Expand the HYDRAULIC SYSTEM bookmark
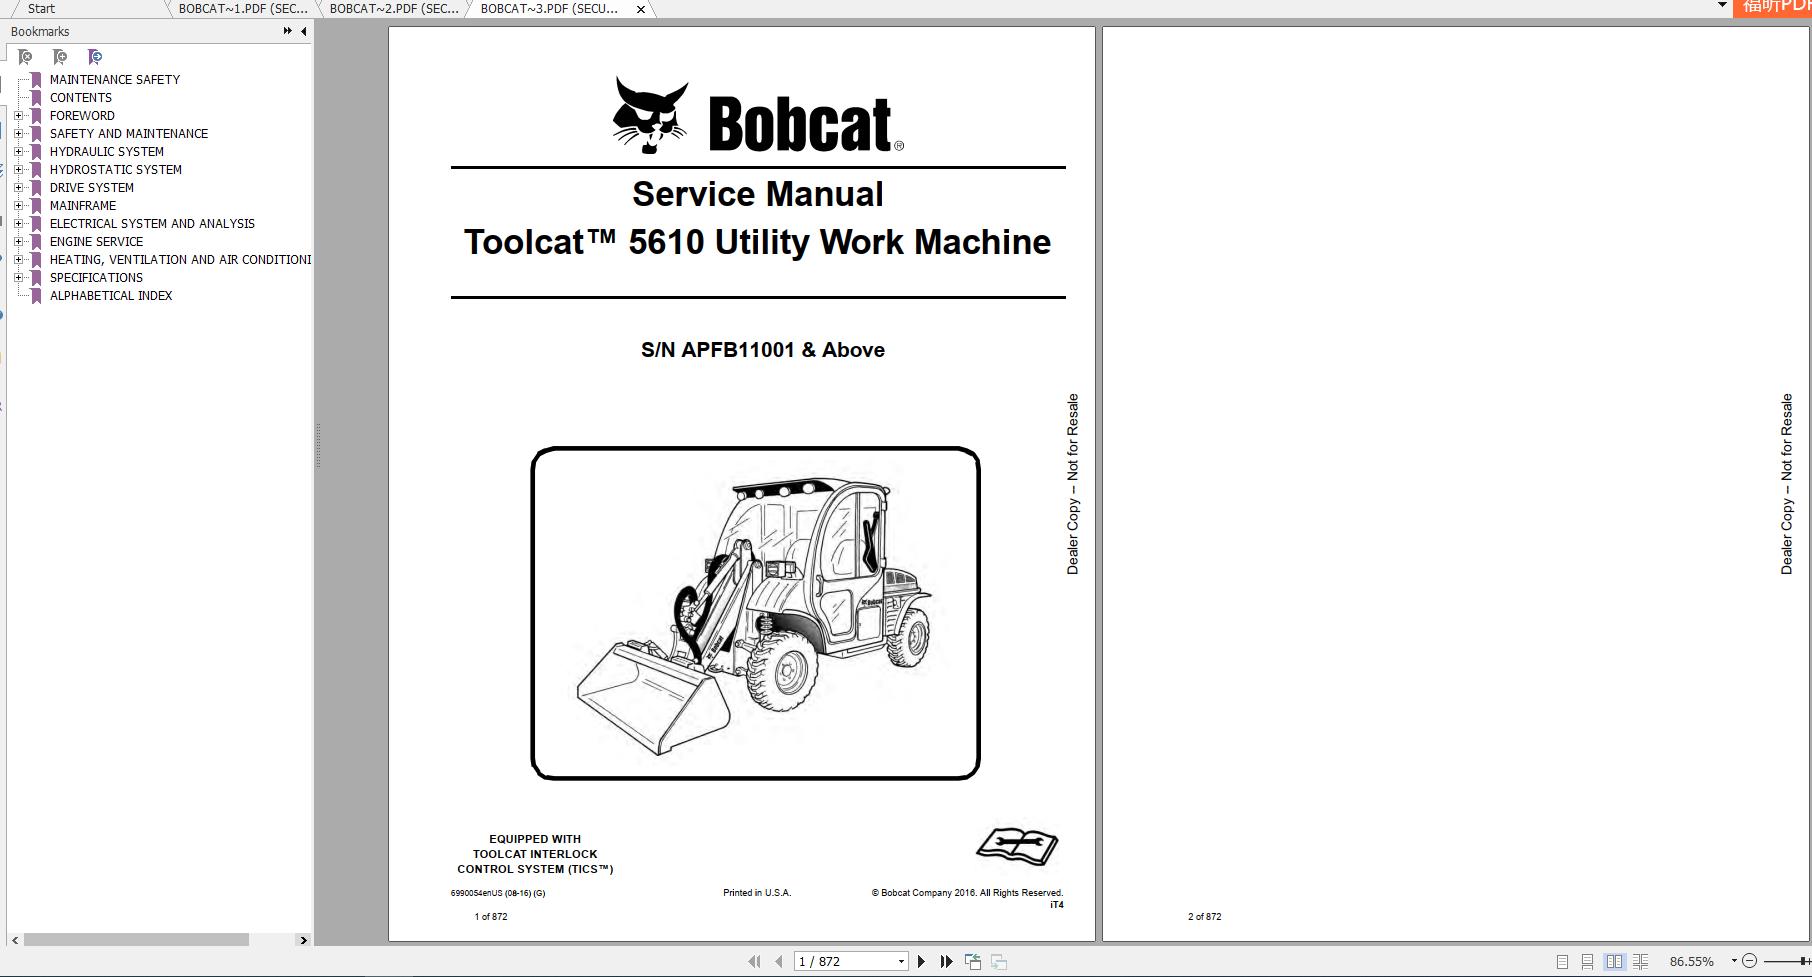Viewport: 1812px width, 977px height. [x=18, y=151]
